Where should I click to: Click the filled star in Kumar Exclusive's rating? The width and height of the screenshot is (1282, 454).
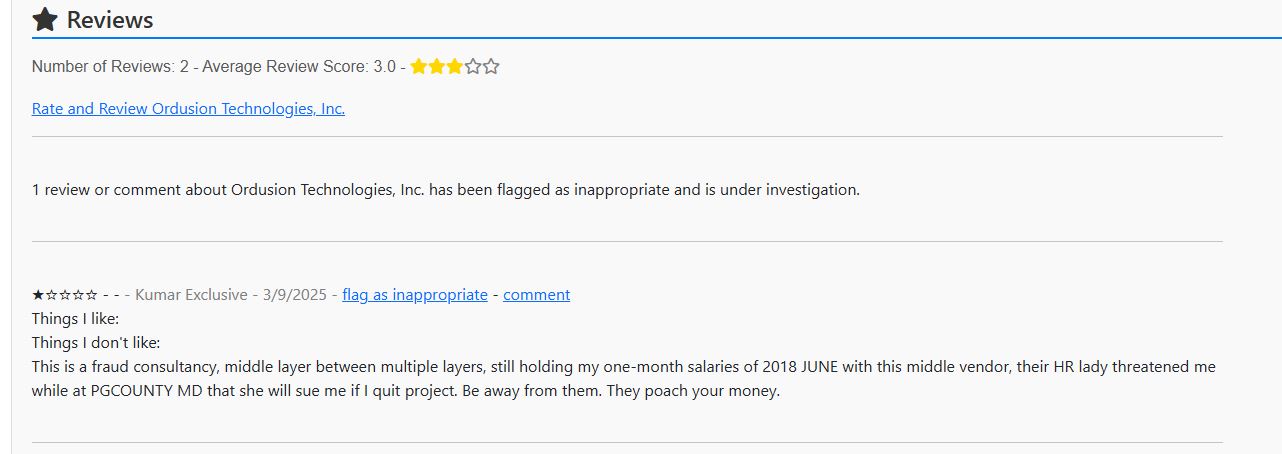coord(38,295)
